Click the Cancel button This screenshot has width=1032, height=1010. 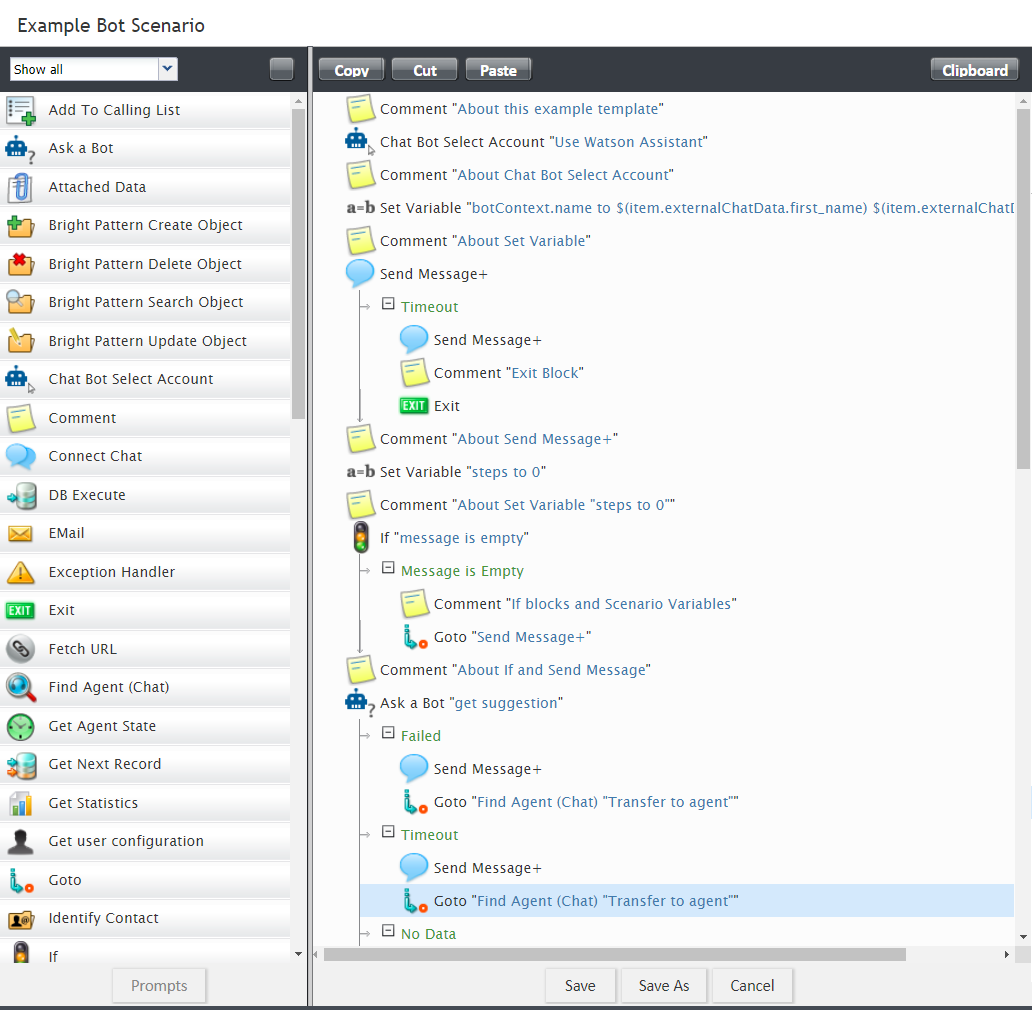(x=752, y=985)
